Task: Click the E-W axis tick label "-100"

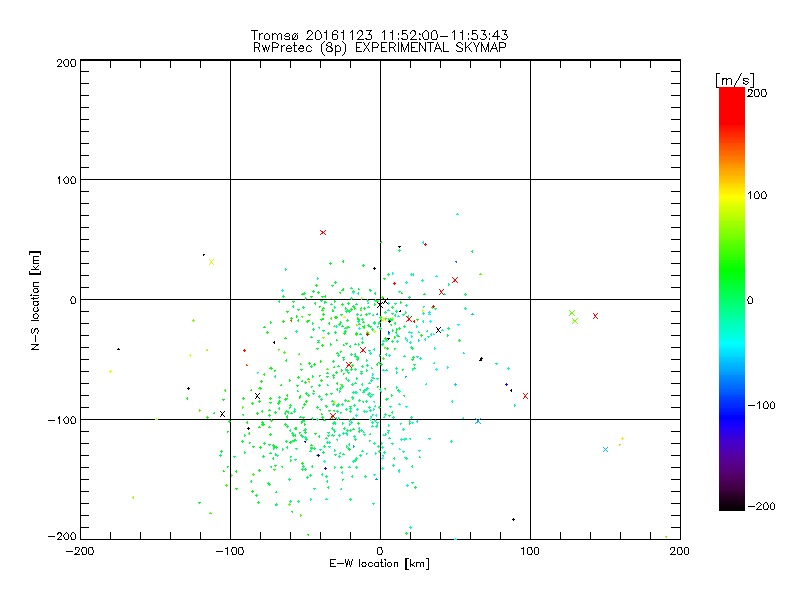Action: [230, 551]
